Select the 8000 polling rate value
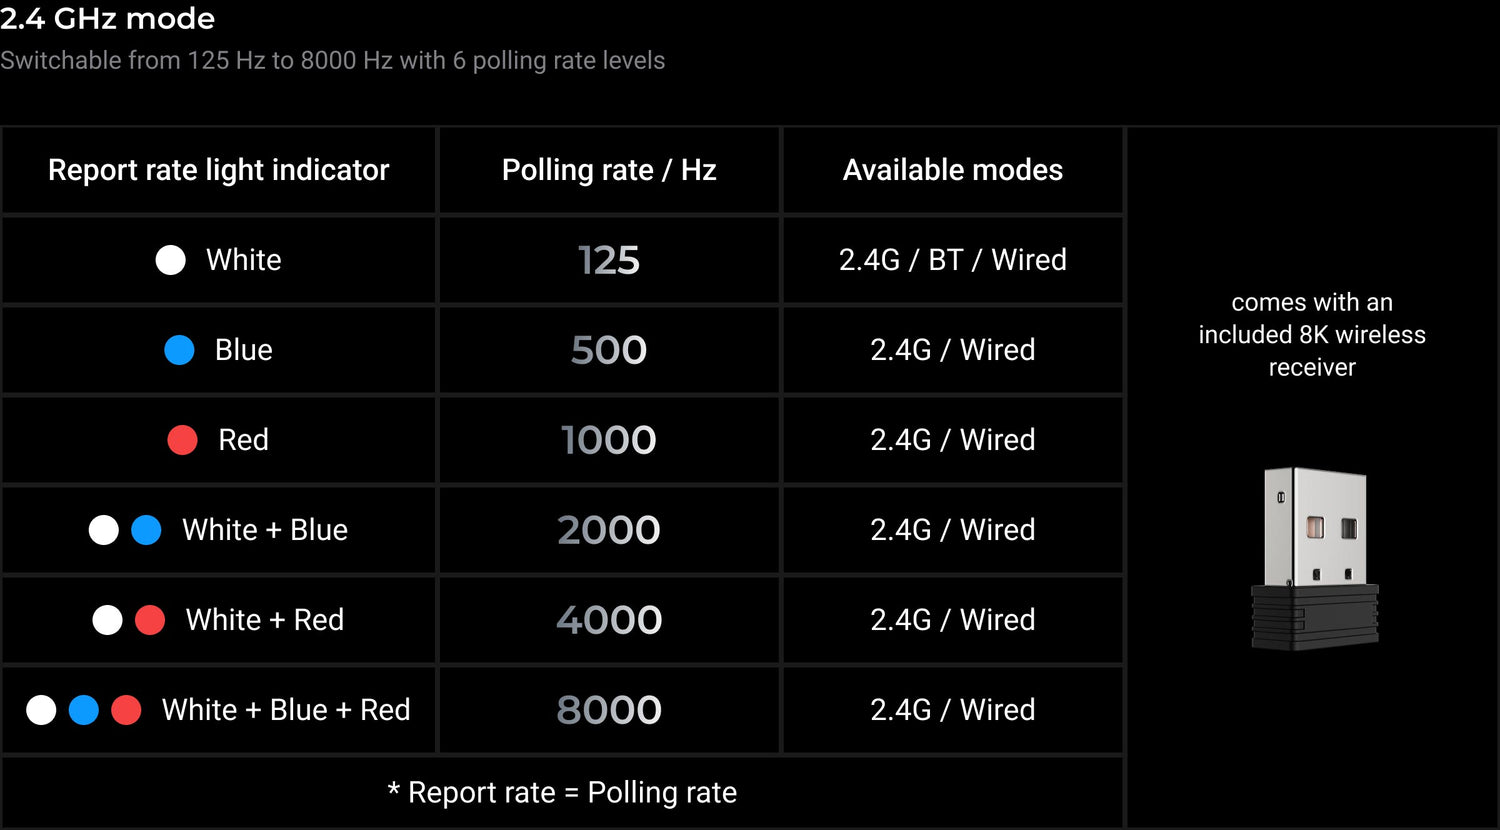This screenshot has height=830, width=1500. (x=609, y=711)
